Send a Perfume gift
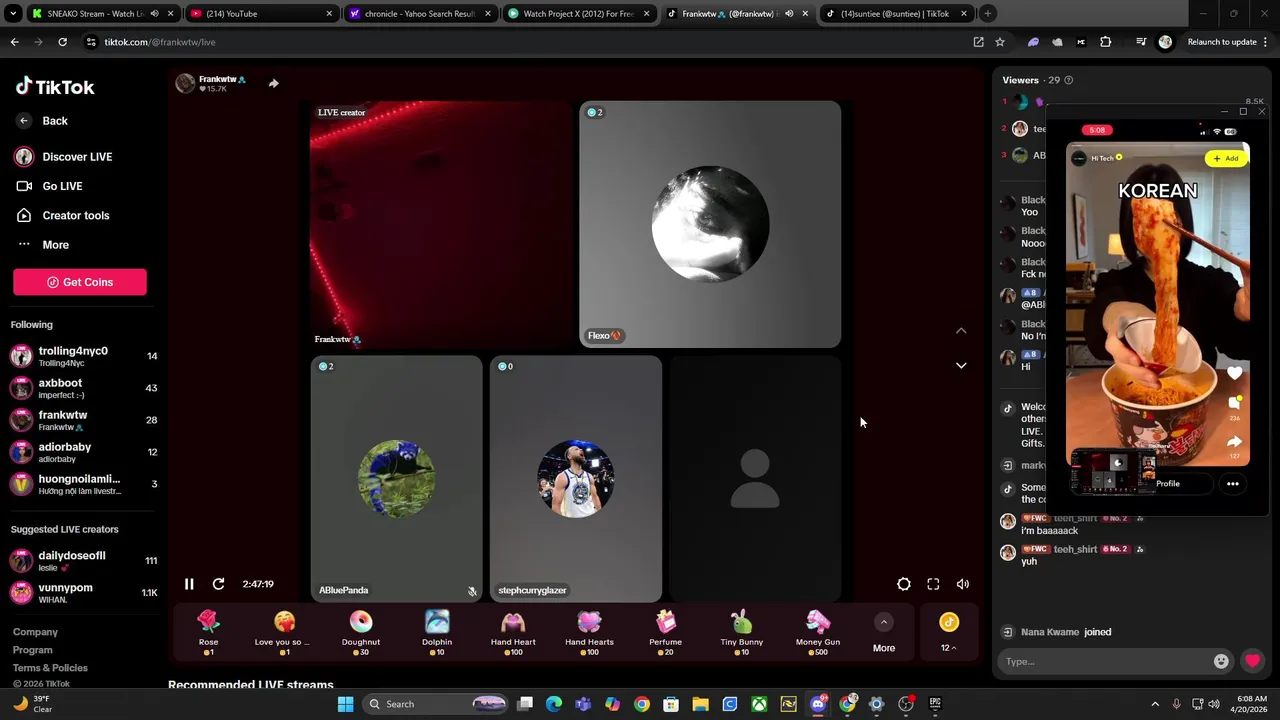The height and width of the screenshot is (720, 1280). tap(666, 633)
